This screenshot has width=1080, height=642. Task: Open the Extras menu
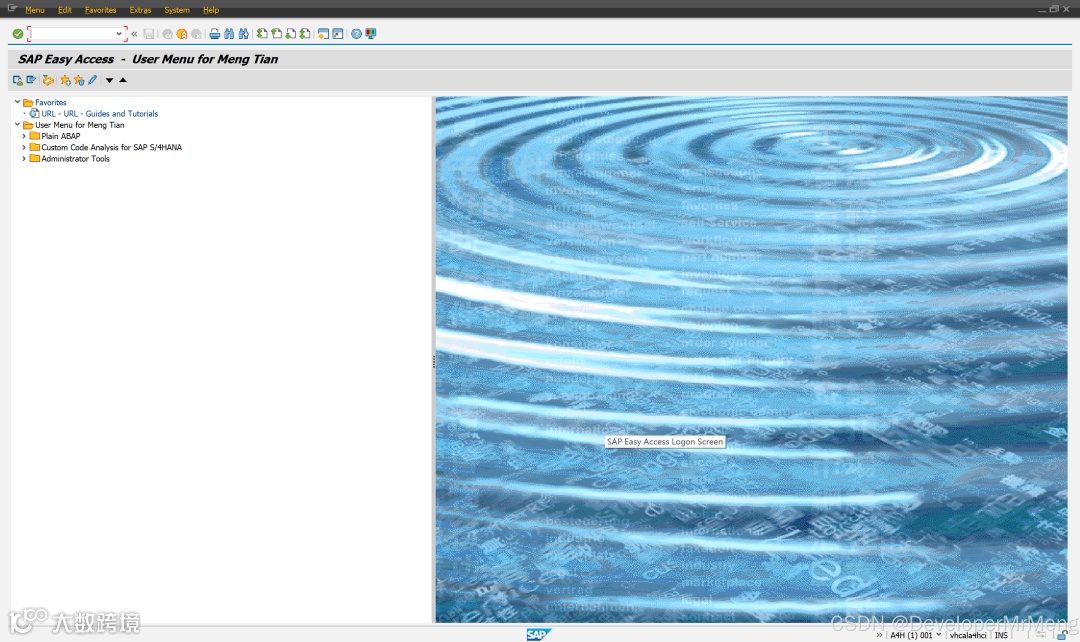[x=140, y=10]
